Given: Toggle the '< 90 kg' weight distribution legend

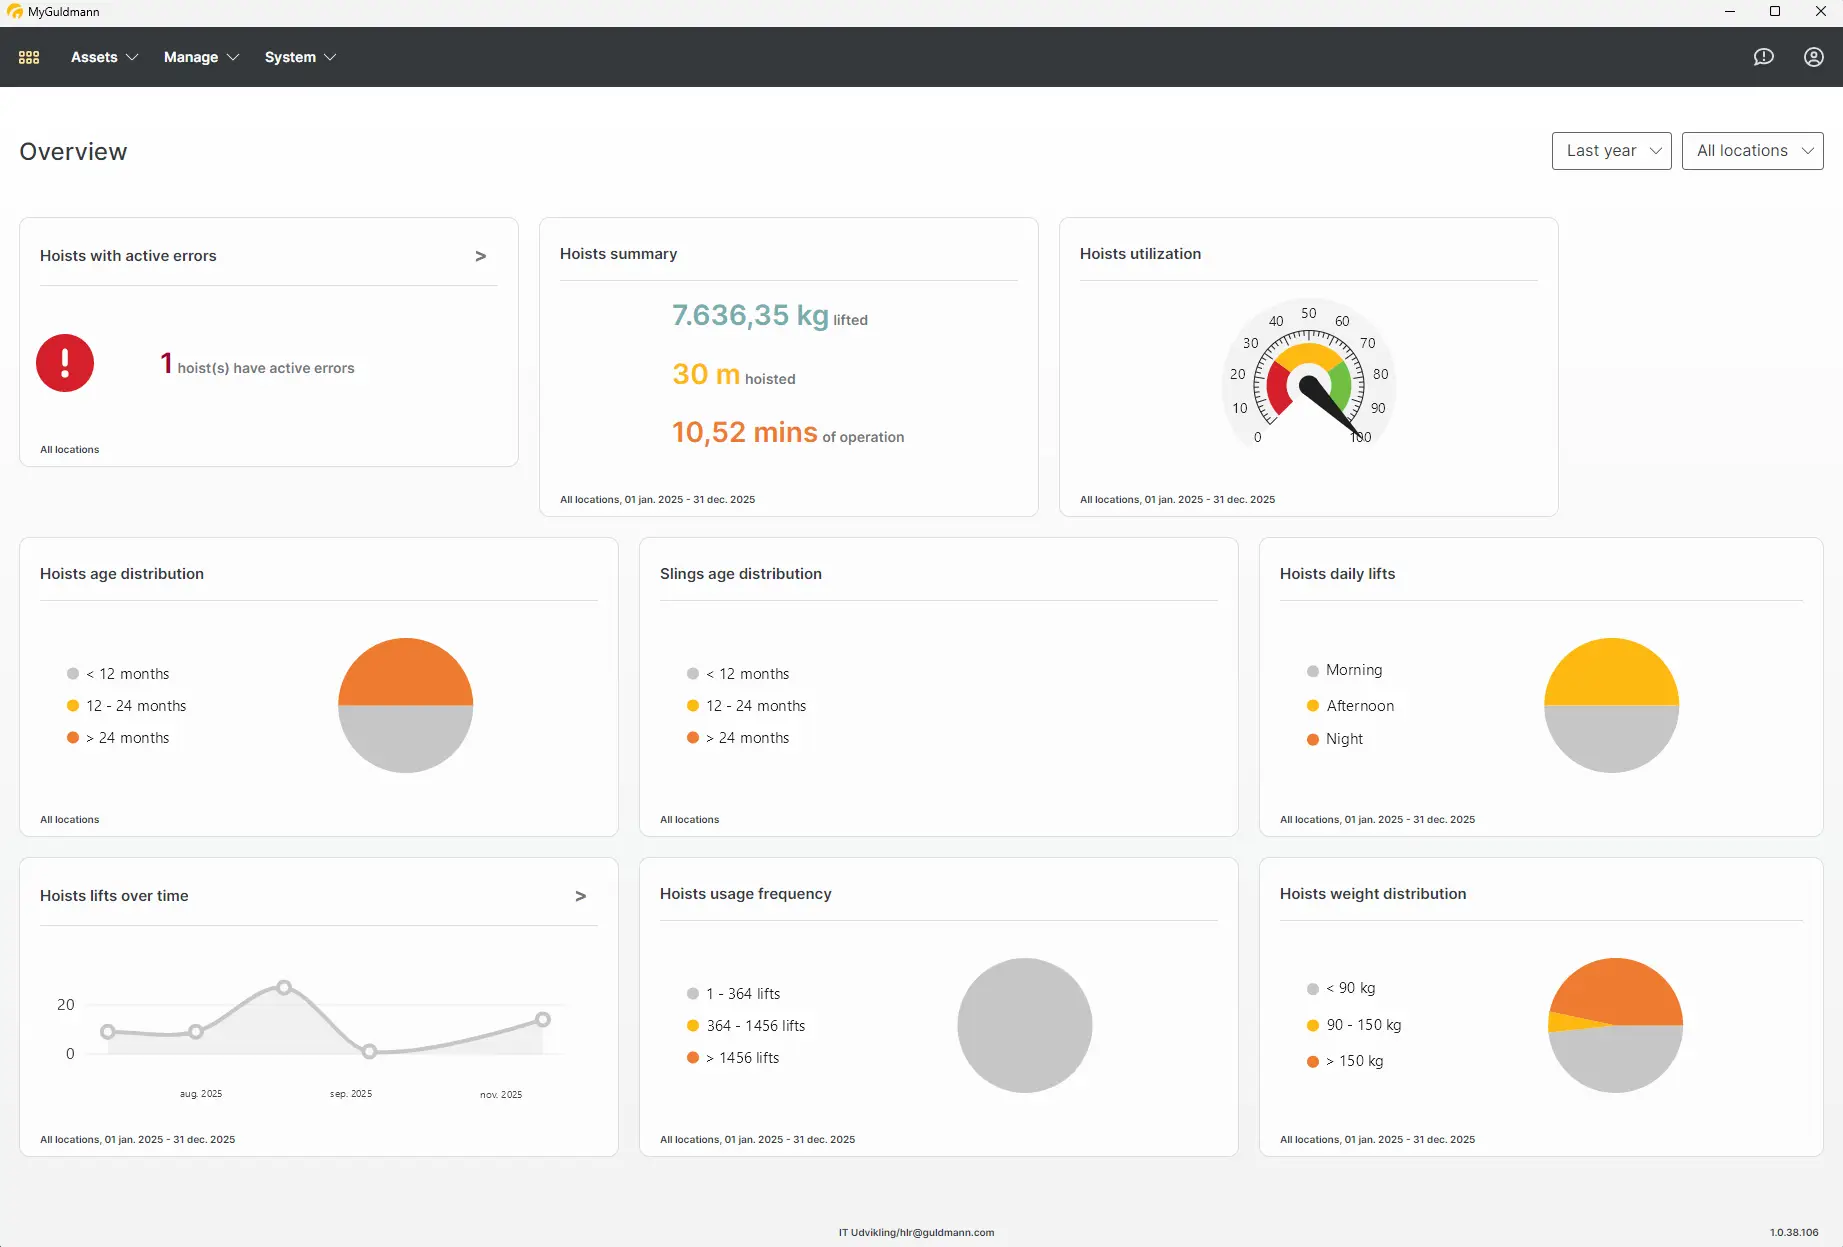Looking at the screenshot, I should coord(1349,988).
